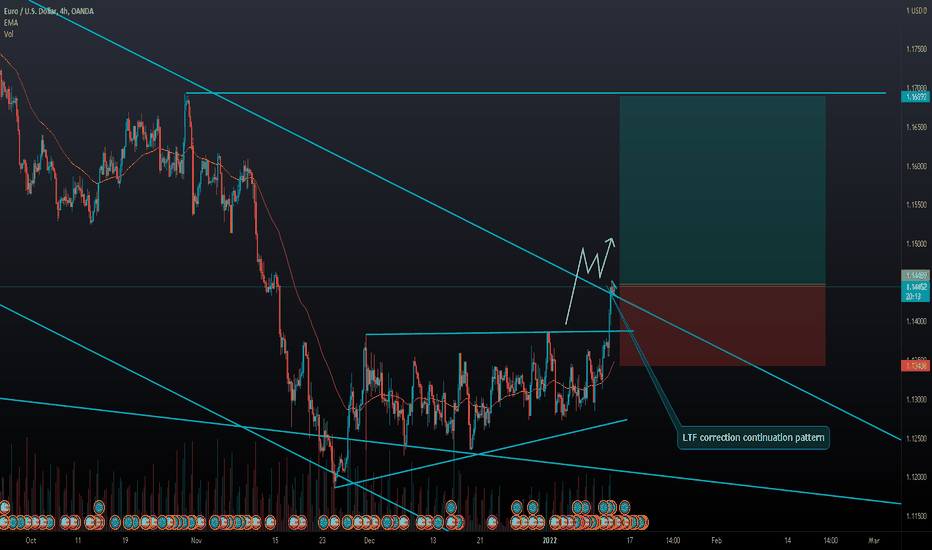
Task: Click the LTF correction continuation pattern callout
Action: 753,438
